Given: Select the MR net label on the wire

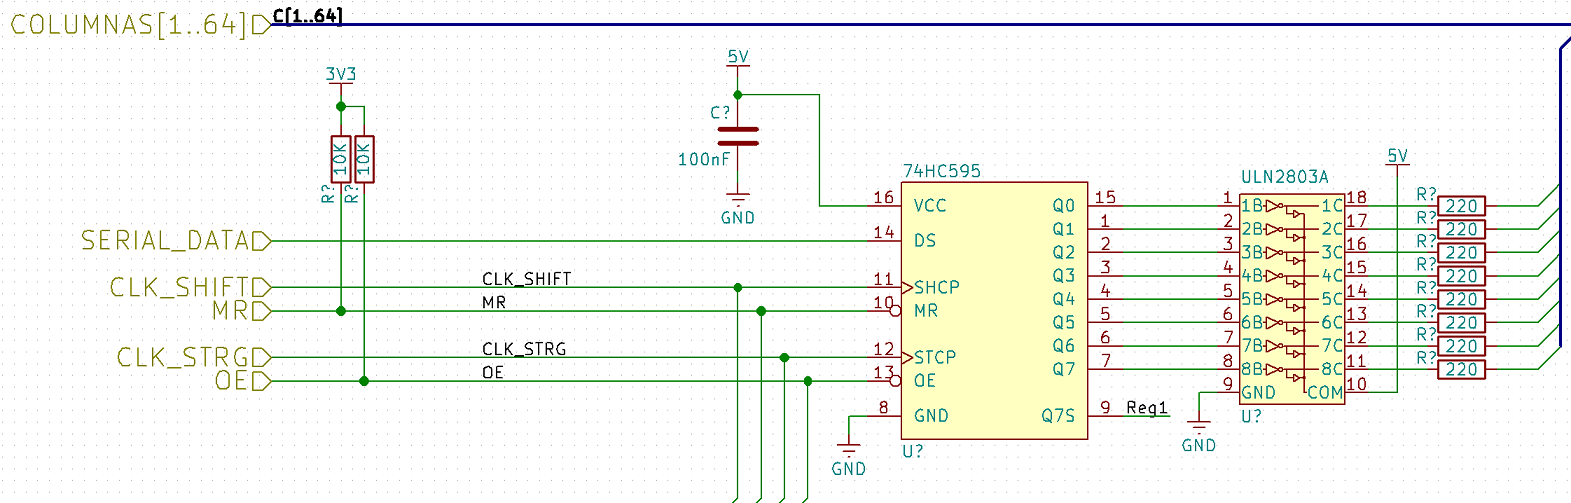Looking at the screenshot, I should click(494, 302).
